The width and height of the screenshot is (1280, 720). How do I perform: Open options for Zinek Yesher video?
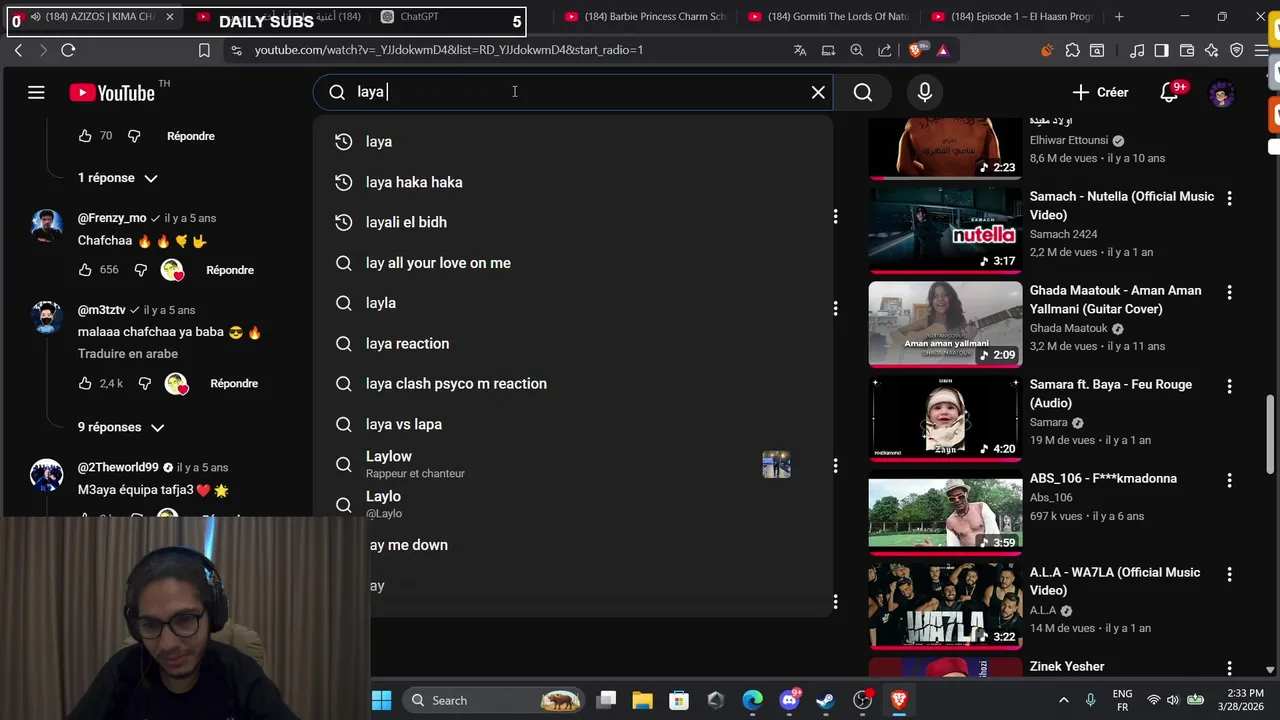pyautogui.click(x=1229, y=668)
